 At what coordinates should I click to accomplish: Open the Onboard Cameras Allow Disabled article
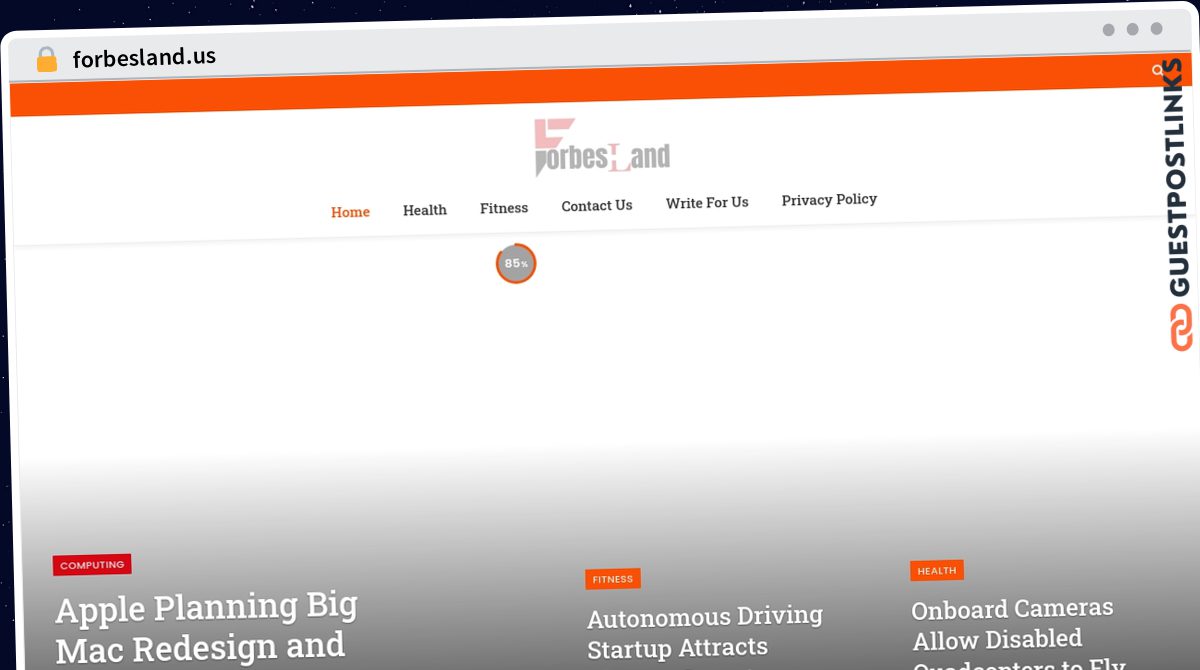coord(1018,633)
